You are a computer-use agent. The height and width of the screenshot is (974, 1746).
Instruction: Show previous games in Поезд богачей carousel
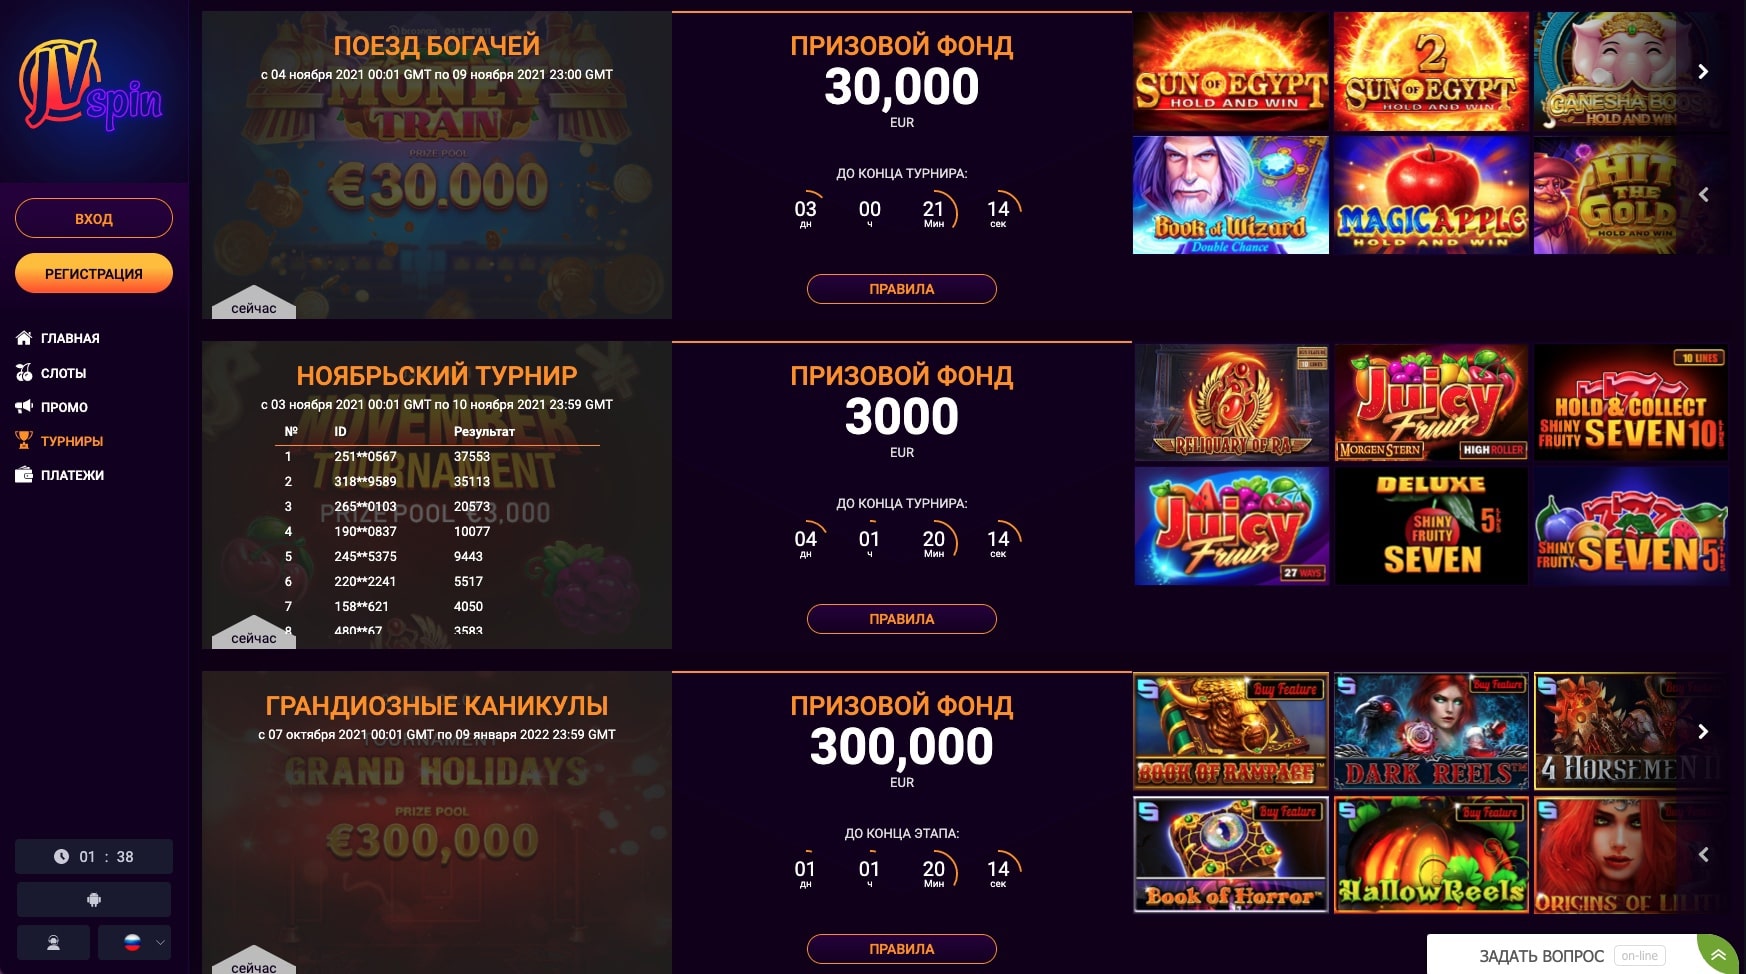[x=1703, y=195]
